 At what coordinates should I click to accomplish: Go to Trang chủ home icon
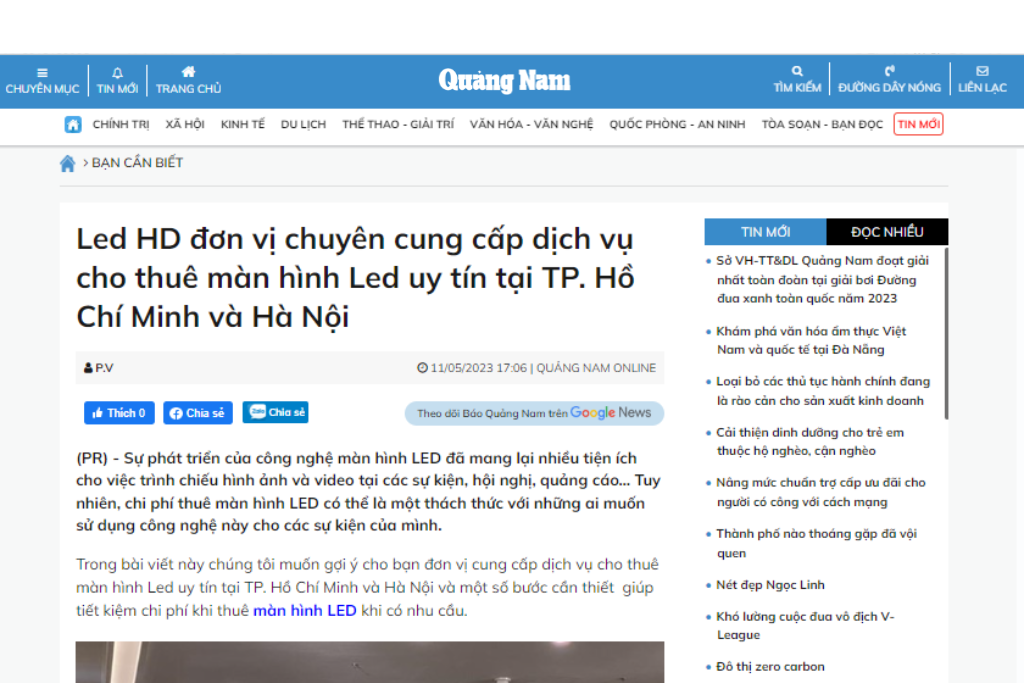click(188, 72)
